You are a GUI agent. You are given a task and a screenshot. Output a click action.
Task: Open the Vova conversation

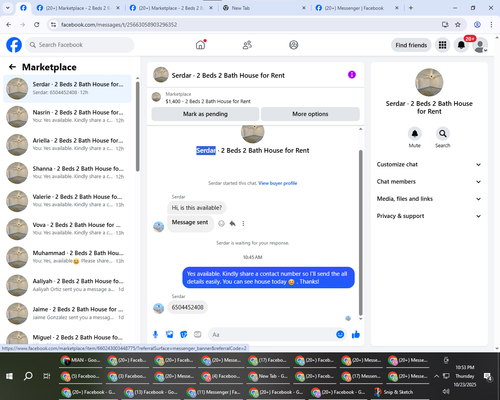pyautogui.click(x=67, y=229)
